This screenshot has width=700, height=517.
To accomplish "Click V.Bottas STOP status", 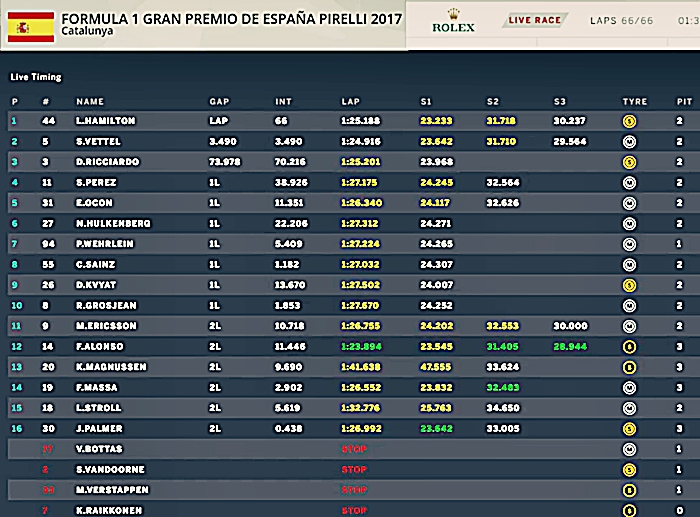I will (x=353, y=449).
